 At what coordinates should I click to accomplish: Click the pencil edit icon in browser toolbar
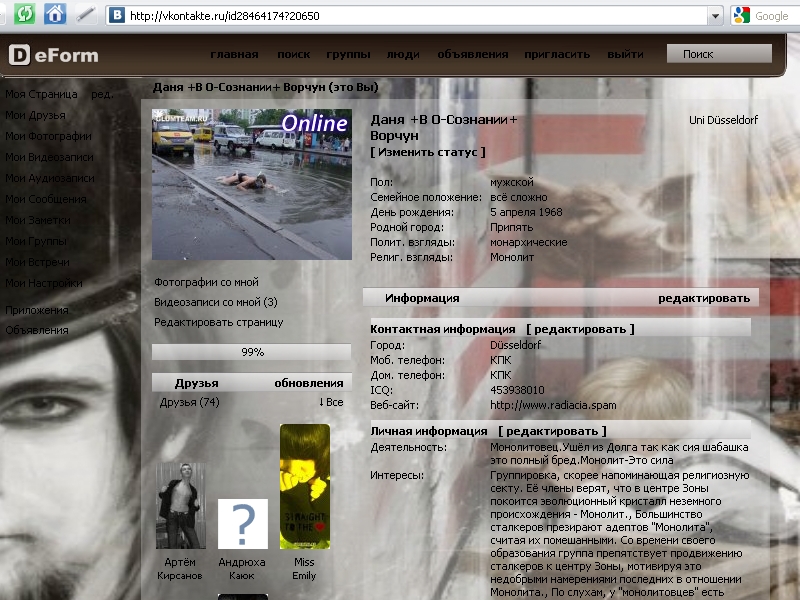(x=86, y=15)
